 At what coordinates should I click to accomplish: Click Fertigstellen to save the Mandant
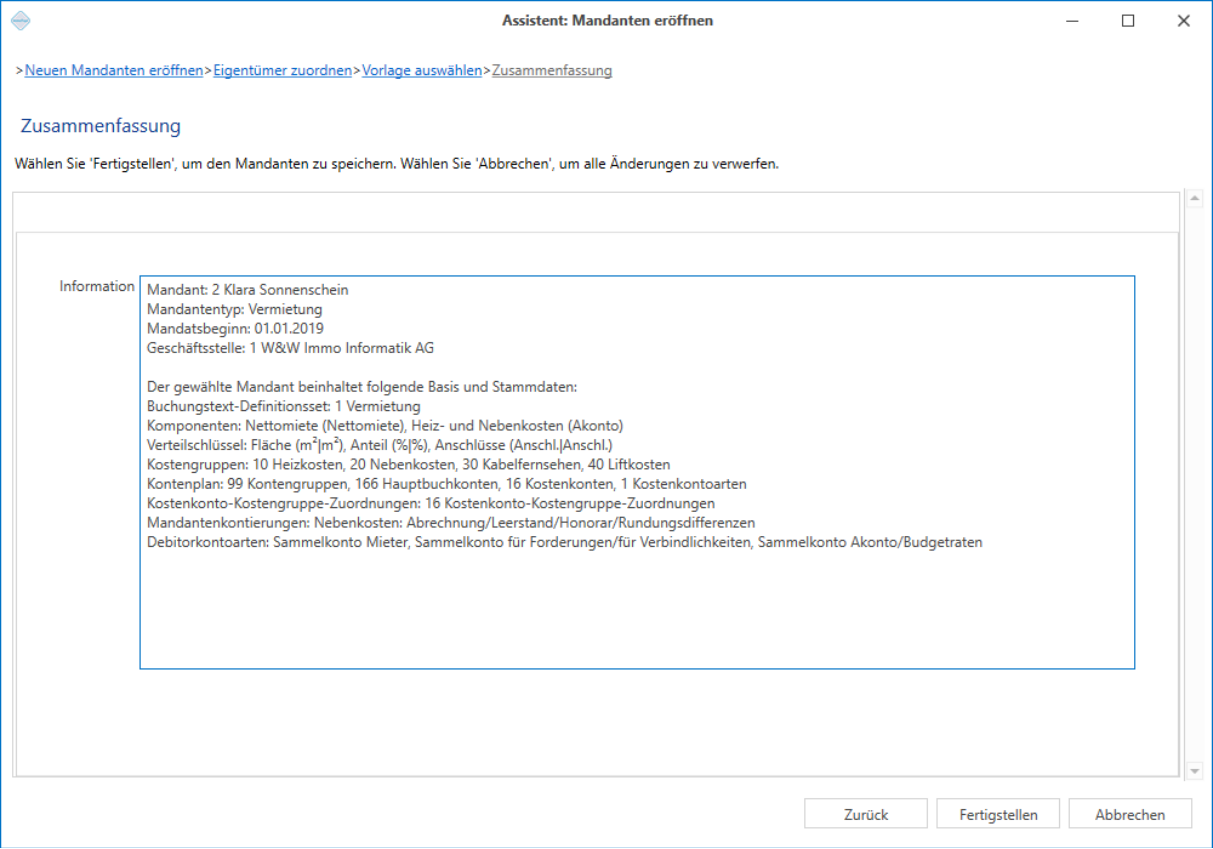pos(998,814)
